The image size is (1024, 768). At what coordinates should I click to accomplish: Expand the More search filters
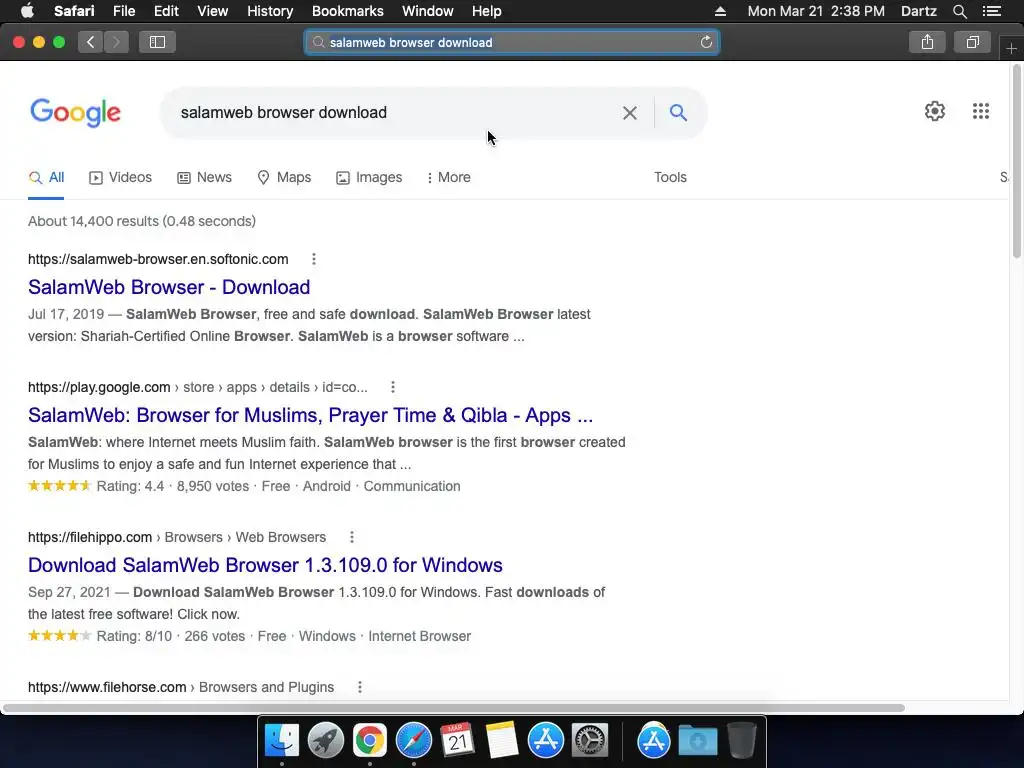448,178
